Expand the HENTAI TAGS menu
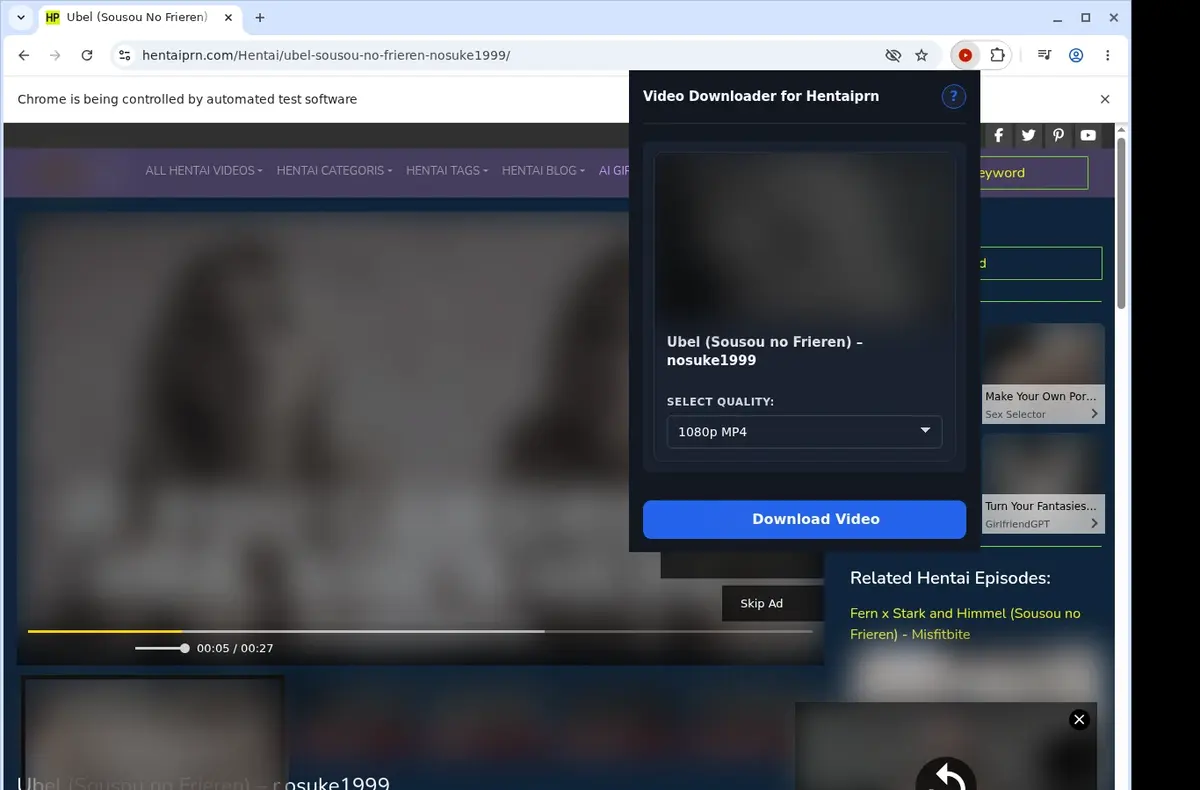The image size is (1200, 790). [x=447, y=171]
